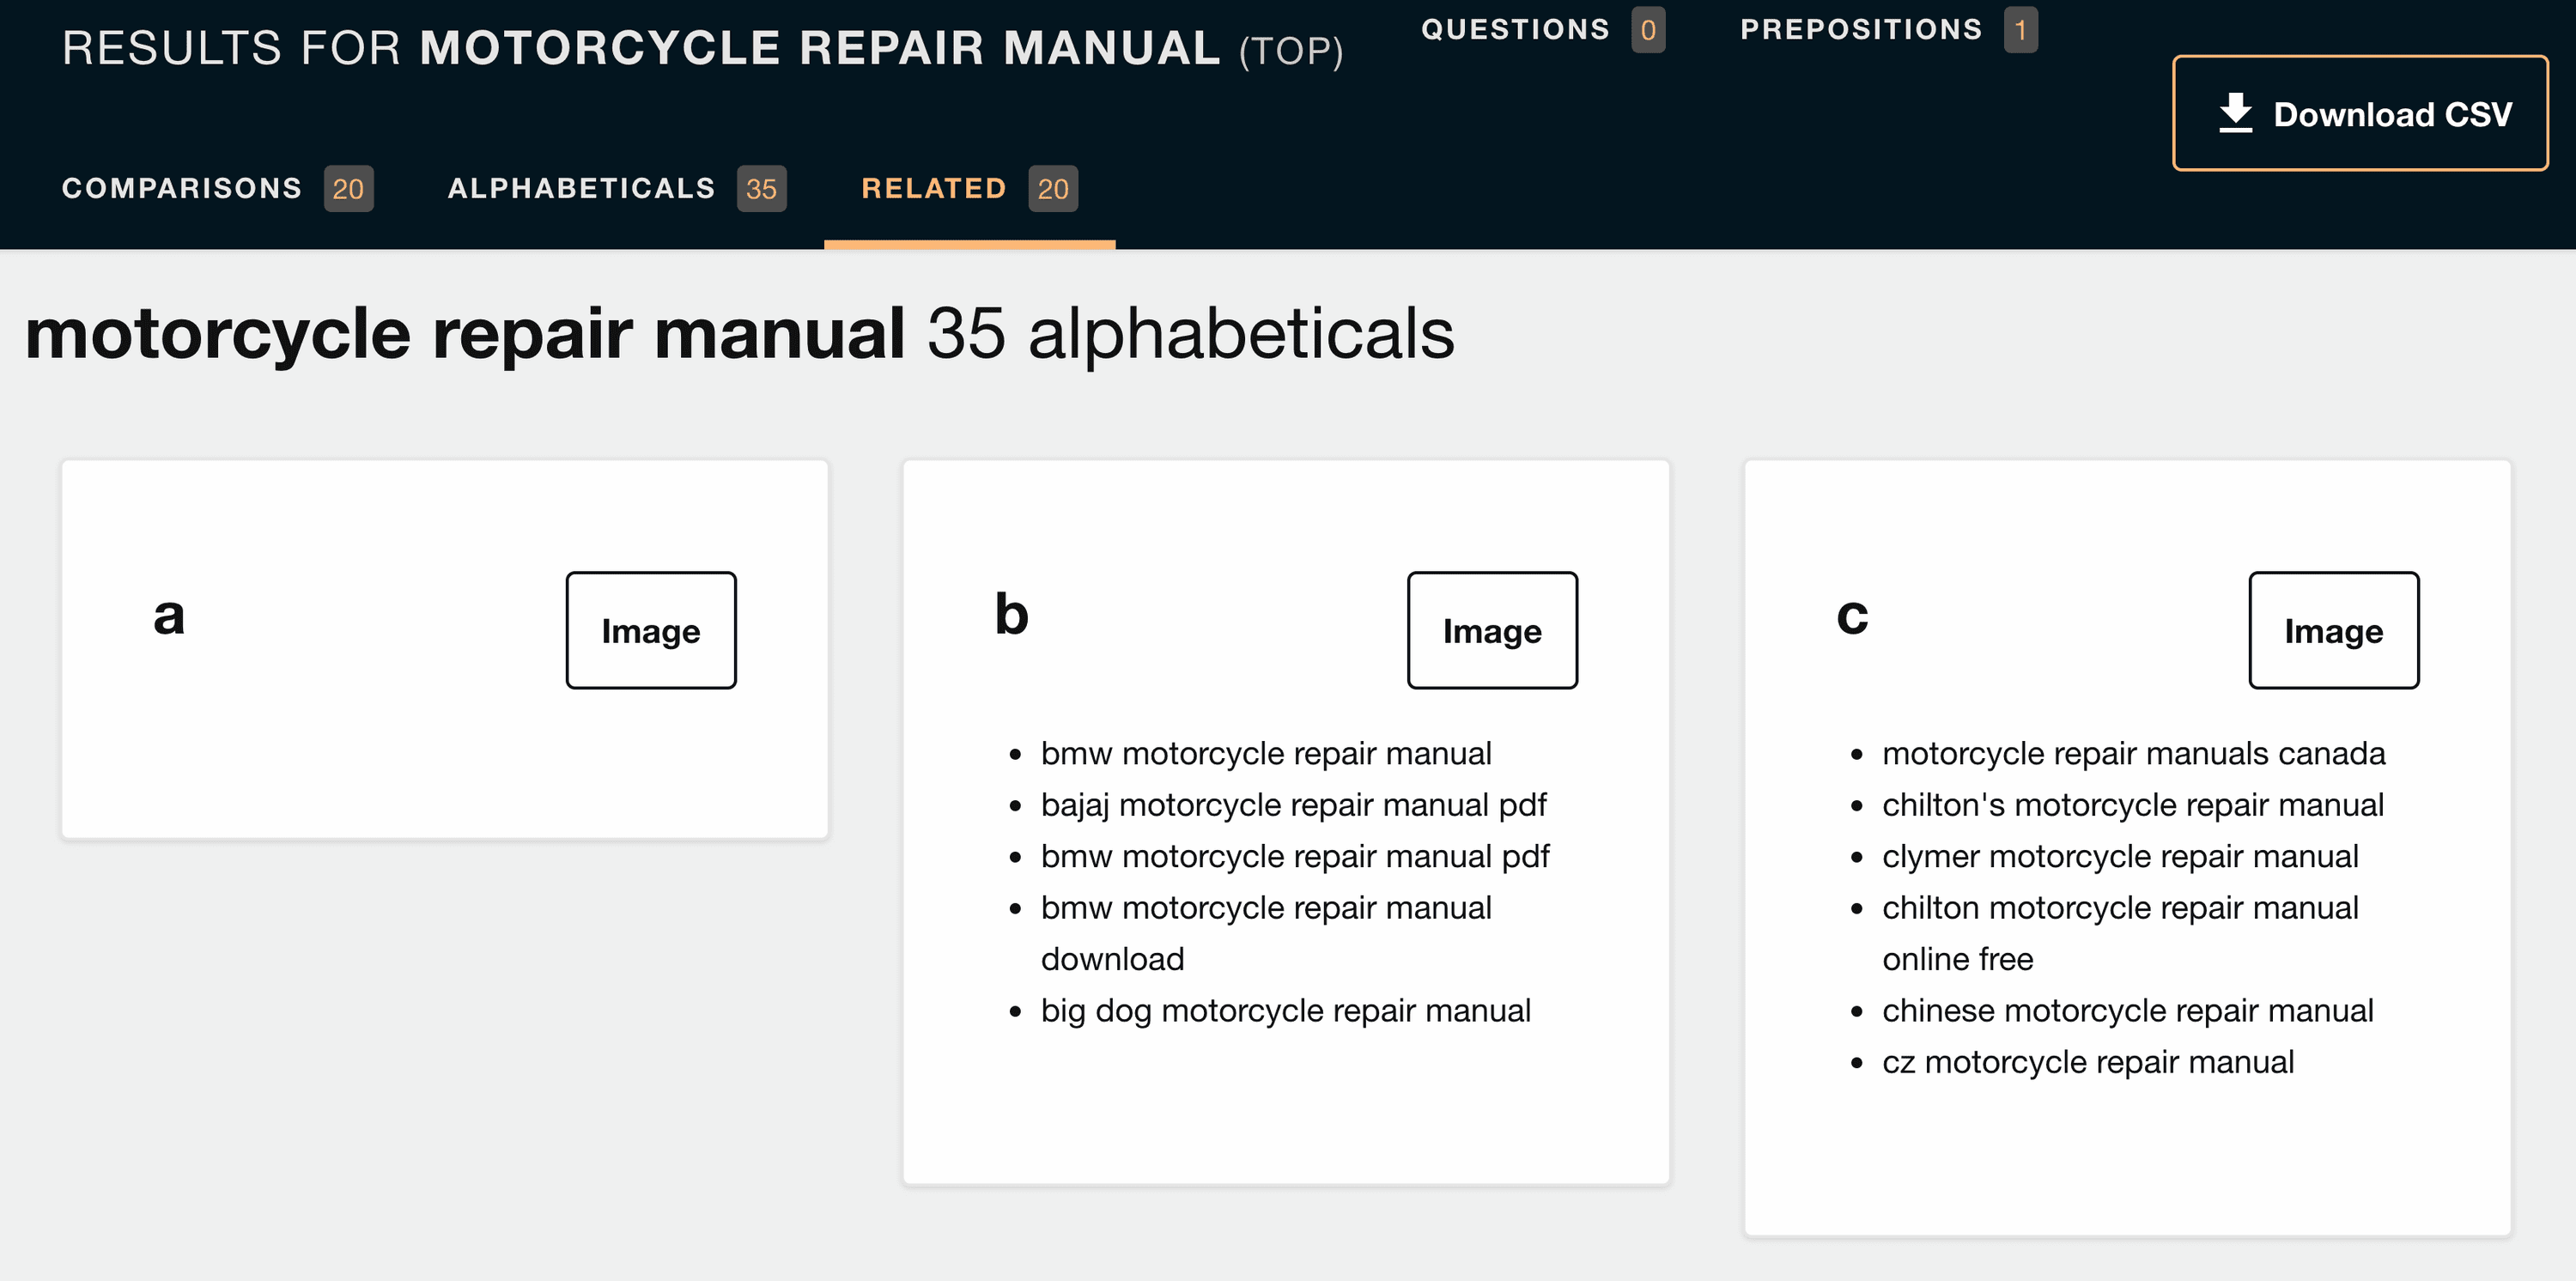Click the Questions count badge 0
This screenshot has height=1281, width=2576.
pyautogui.click(x=1648, y=29)
